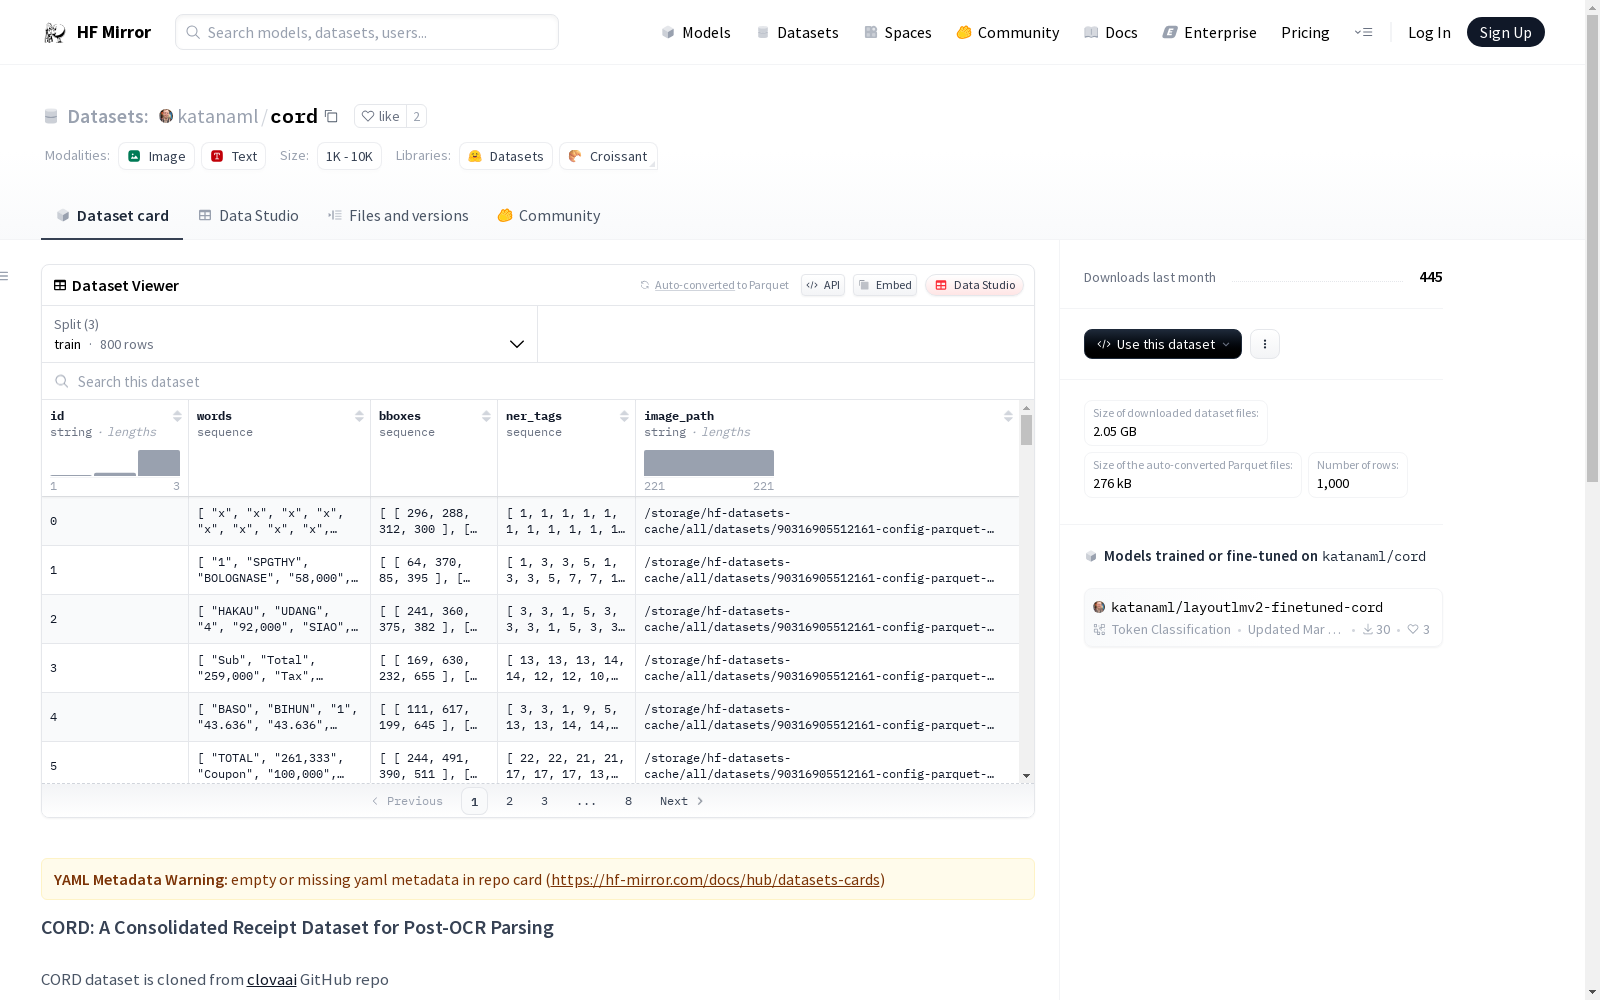This screenshot has width=1600, height=1000.
Task: Like the cord dataset
Action: pyautogui.click(x=380, y=116)
